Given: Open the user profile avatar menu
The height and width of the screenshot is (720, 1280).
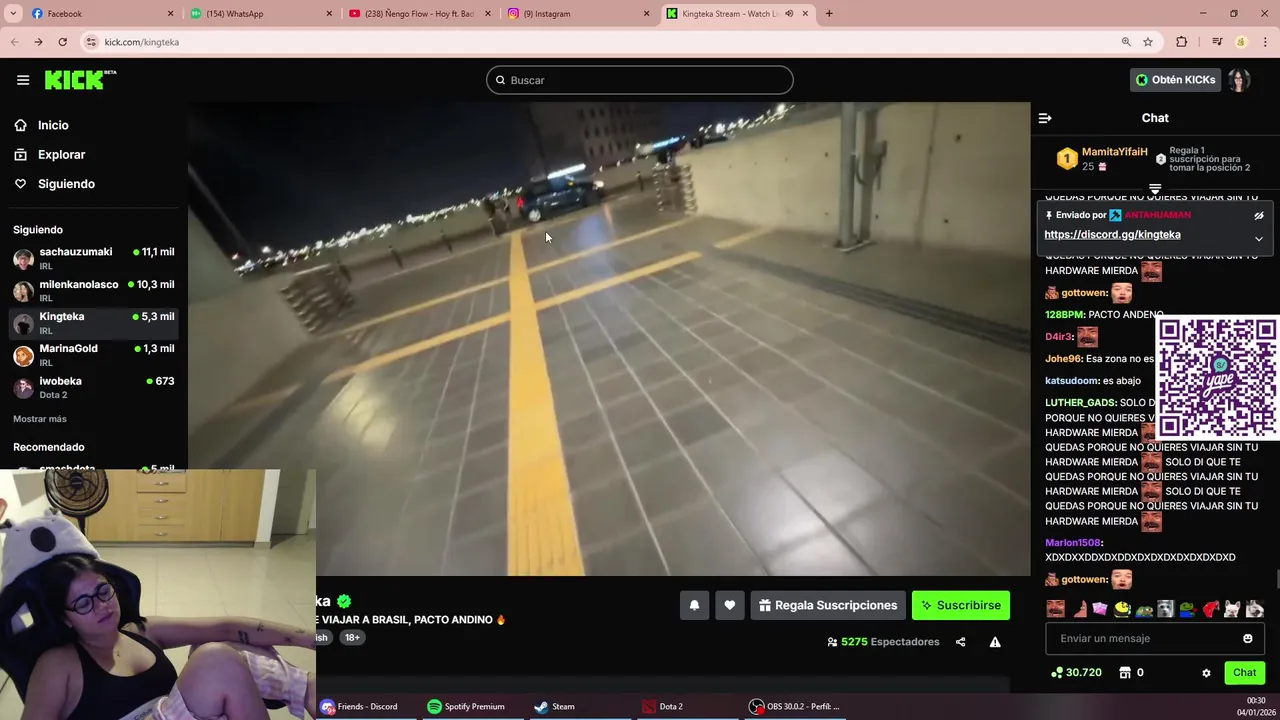Looking at the screenshot, I should click(x=1240, y=80).
